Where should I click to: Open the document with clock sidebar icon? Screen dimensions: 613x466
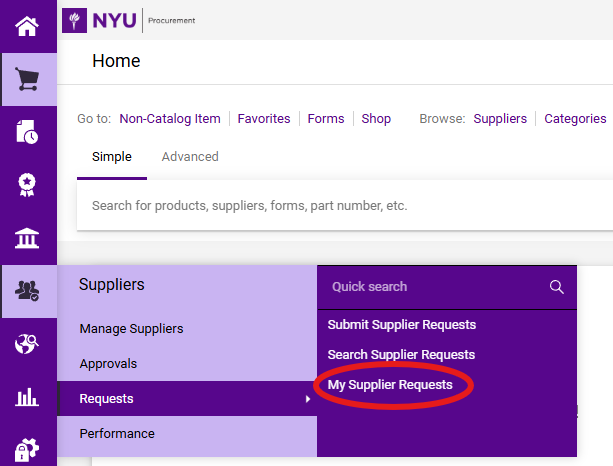[x=28, y=132]
